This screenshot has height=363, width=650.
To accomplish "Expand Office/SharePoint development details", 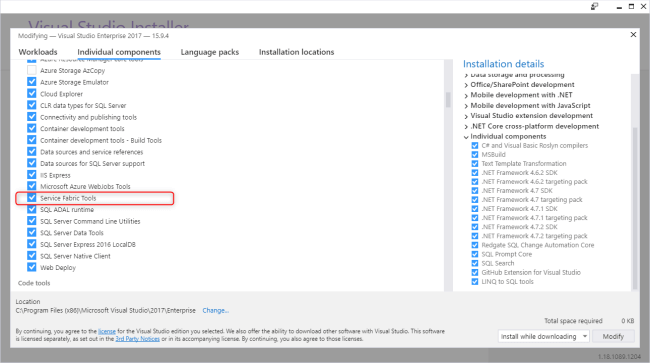I will point(466,85).
